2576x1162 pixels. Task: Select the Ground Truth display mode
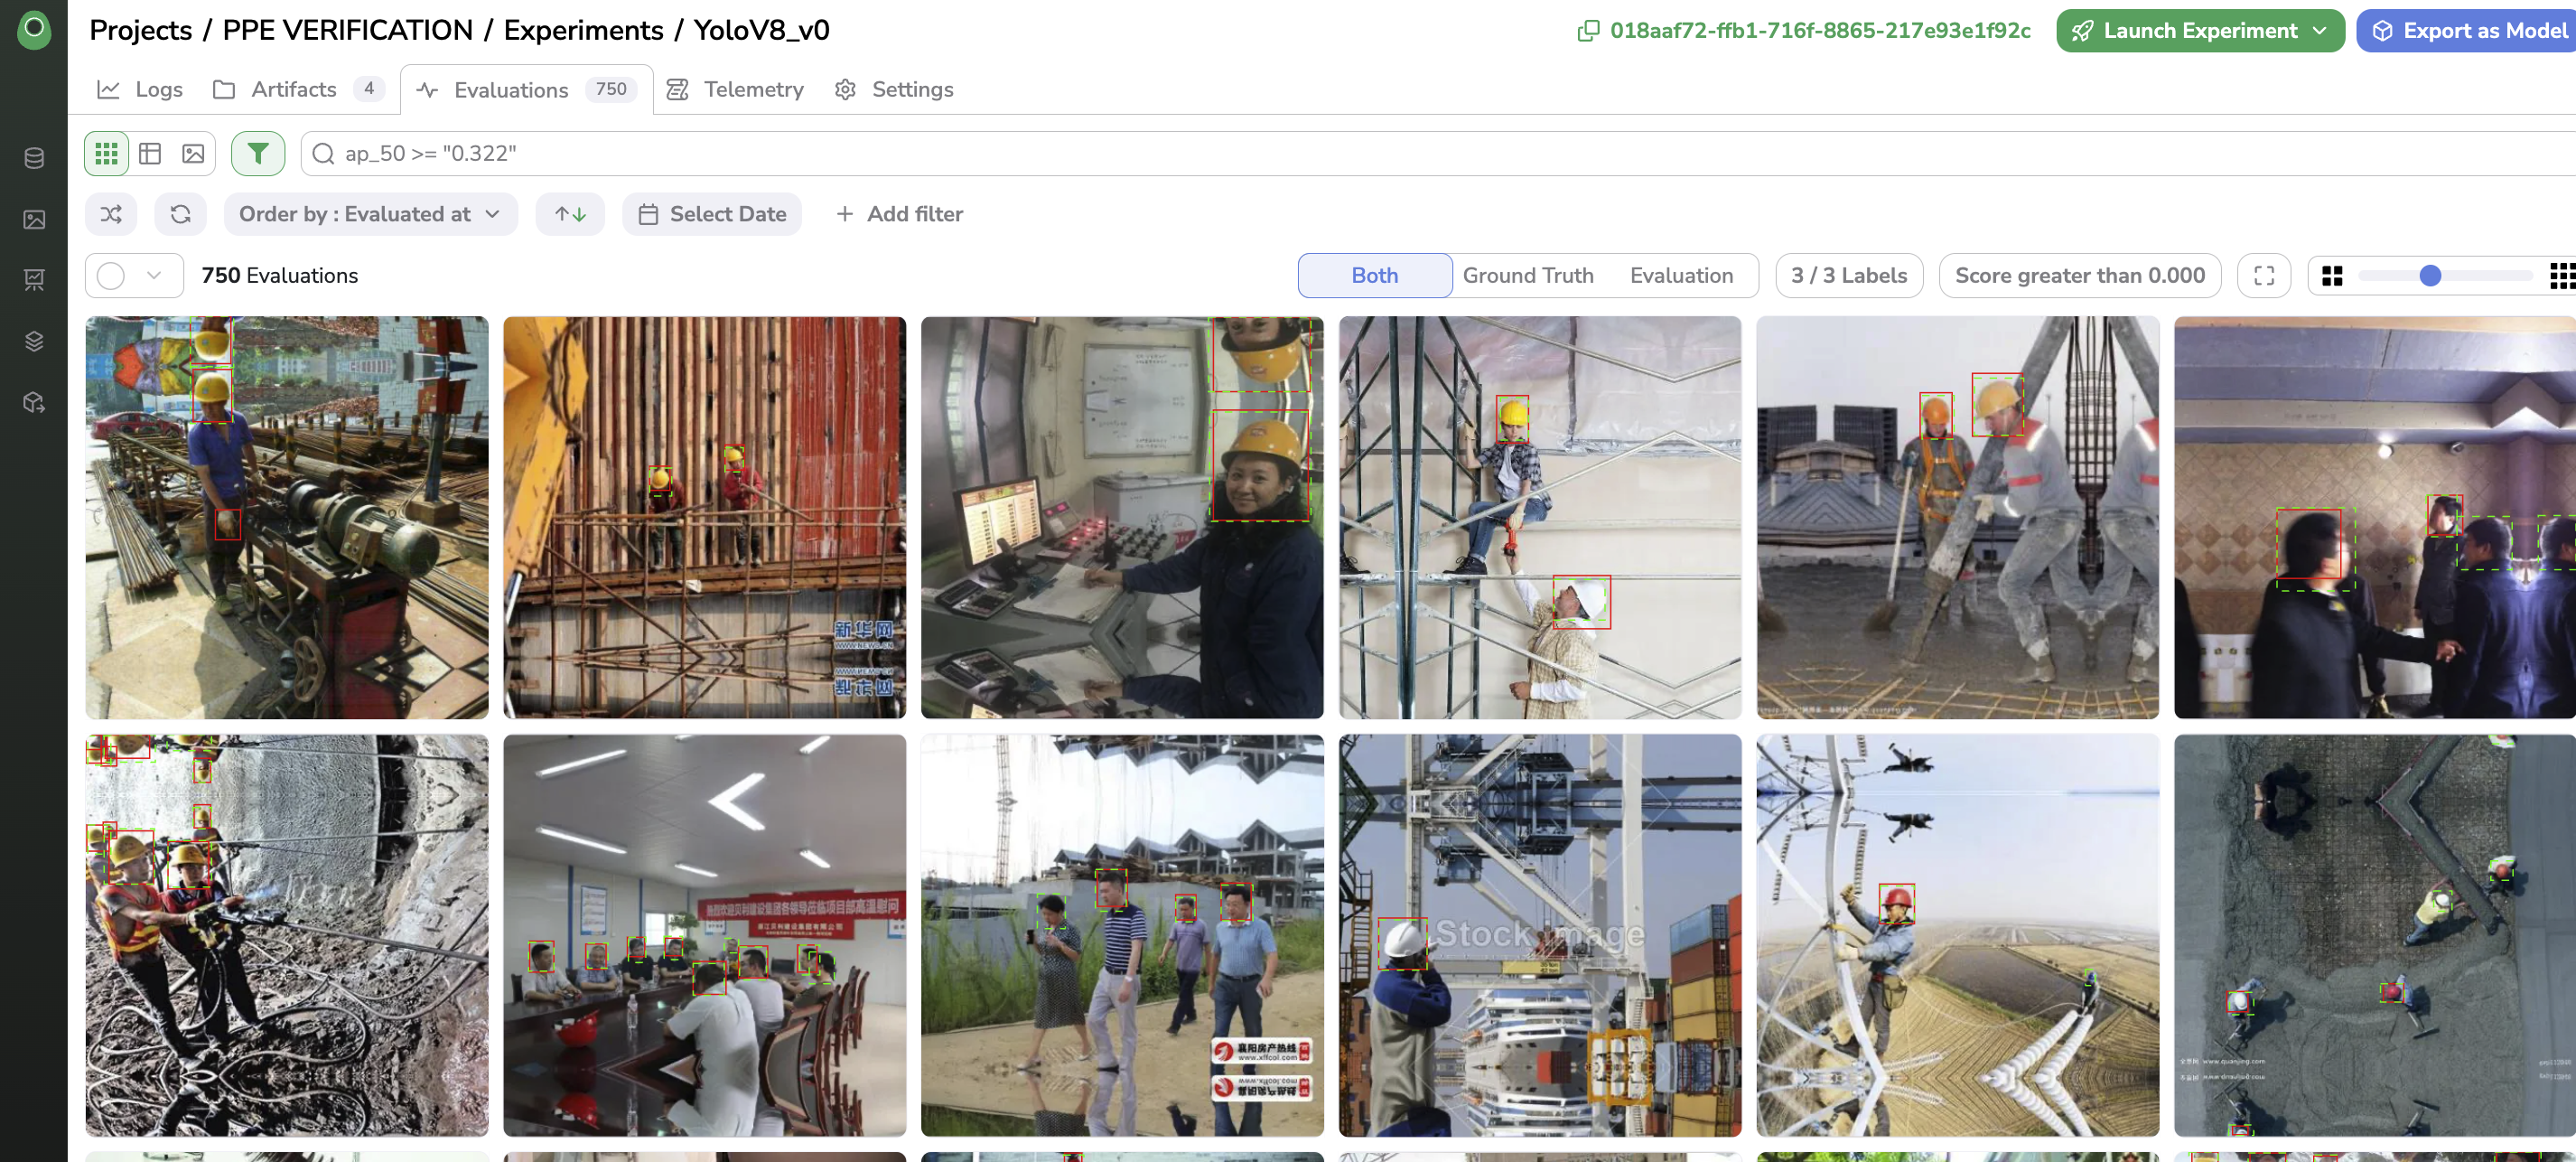[1527, 276]
